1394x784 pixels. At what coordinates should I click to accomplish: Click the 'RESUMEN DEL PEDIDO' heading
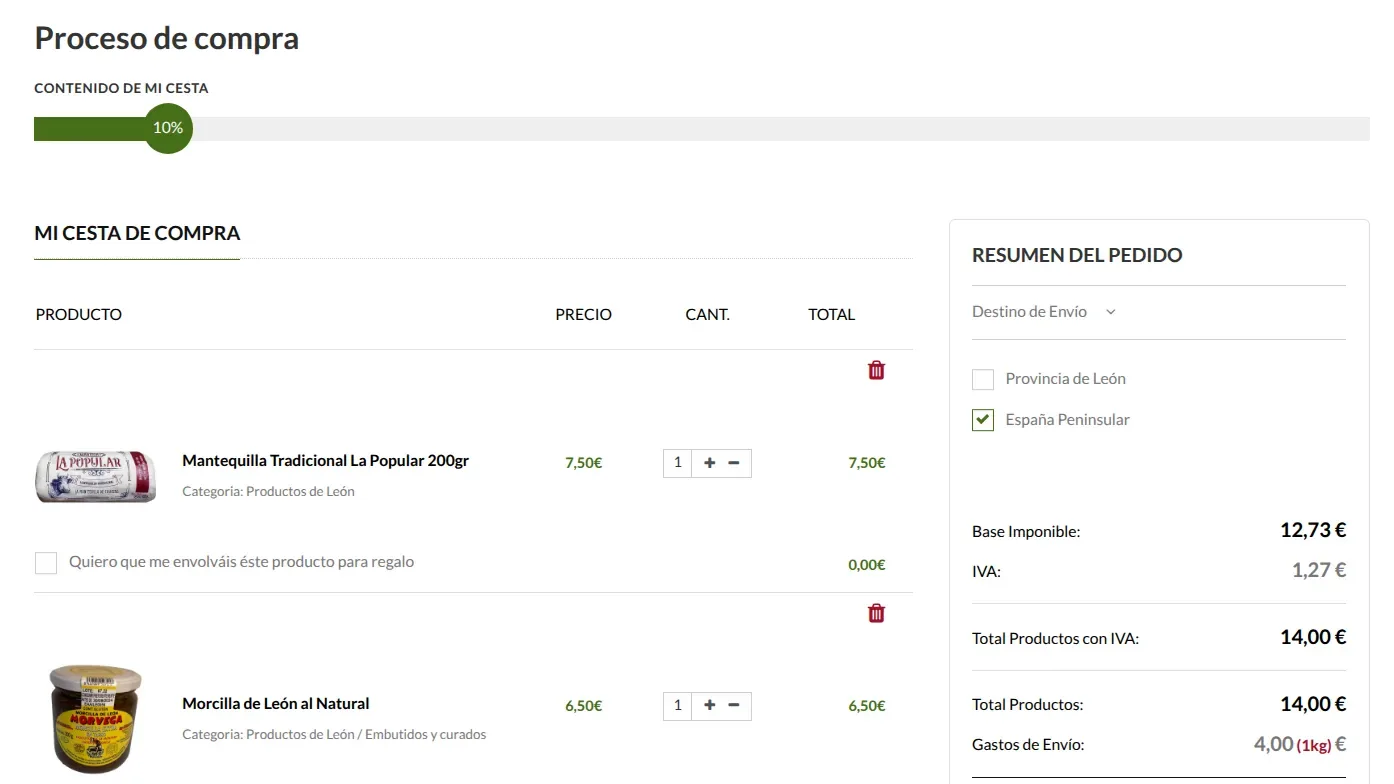pos(1077,255)
